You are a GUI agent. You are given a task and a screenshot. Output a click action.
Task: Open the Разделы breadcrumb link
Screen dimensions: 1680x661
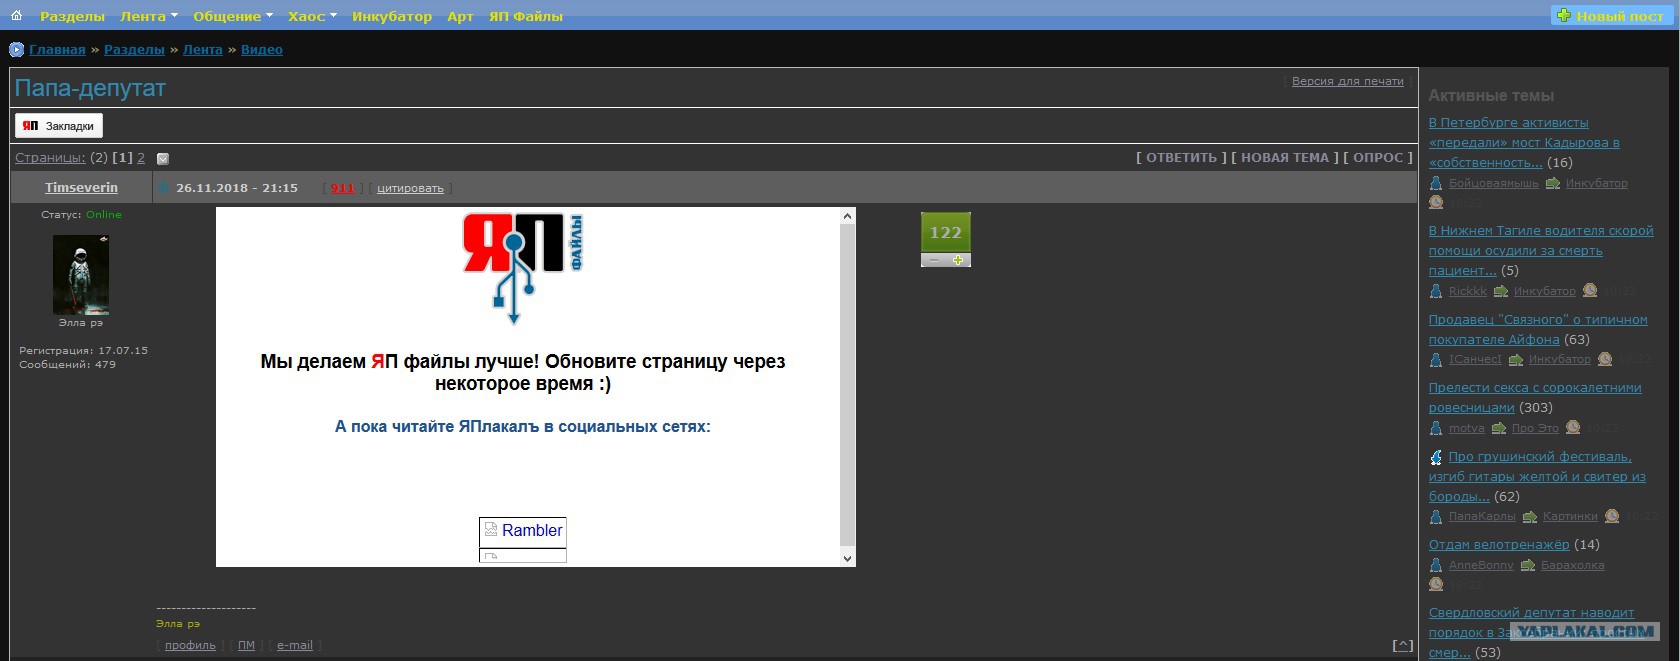134,49
